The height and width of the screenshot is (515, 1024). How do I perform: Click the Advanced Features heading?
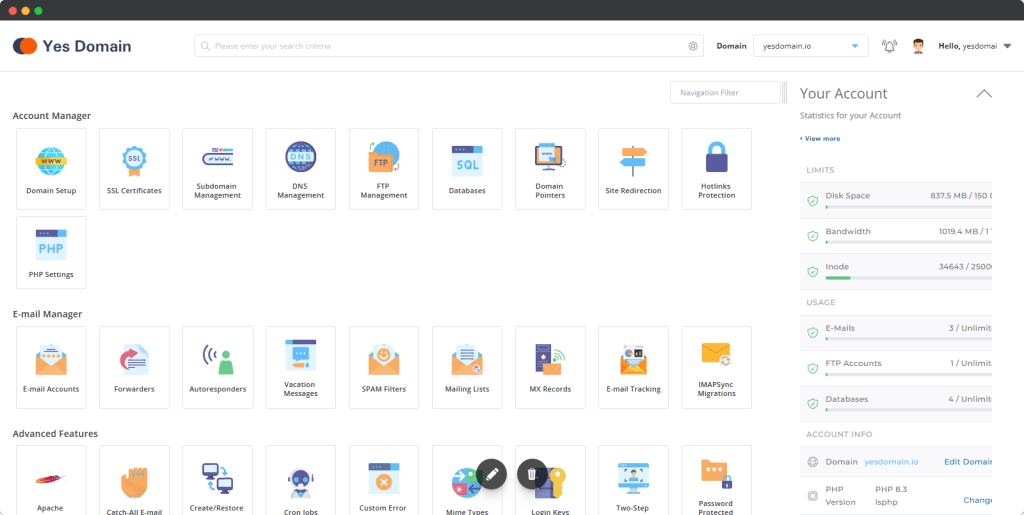56,433
